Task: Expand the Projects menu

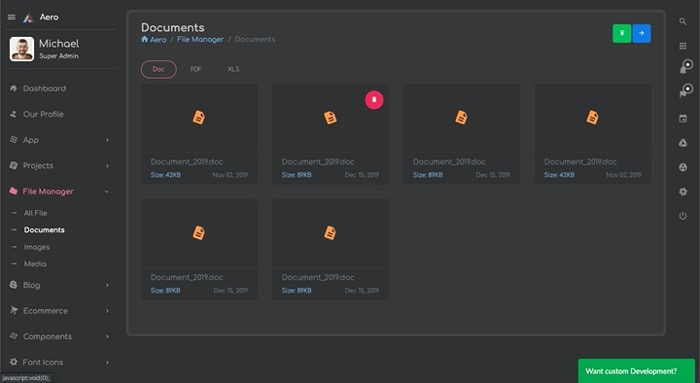Action: [x=59, y=166]
